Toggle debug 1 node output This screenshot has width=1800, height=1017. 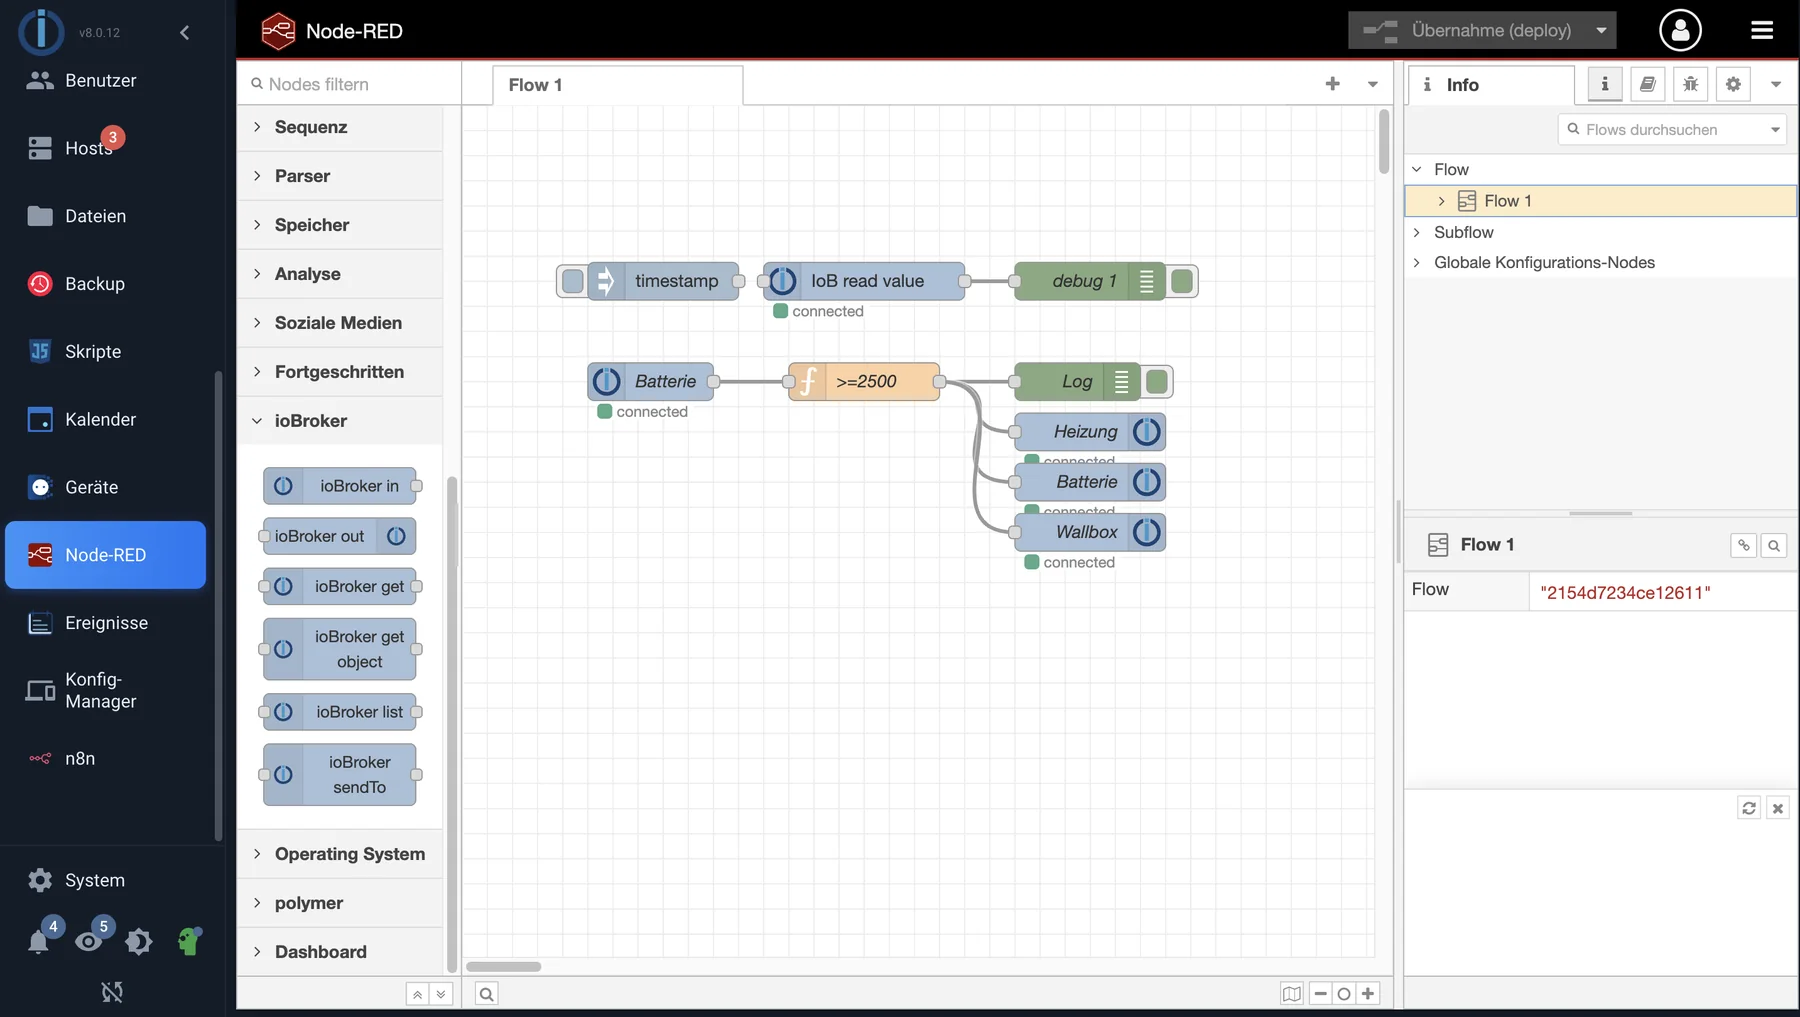click(1182, 281)
